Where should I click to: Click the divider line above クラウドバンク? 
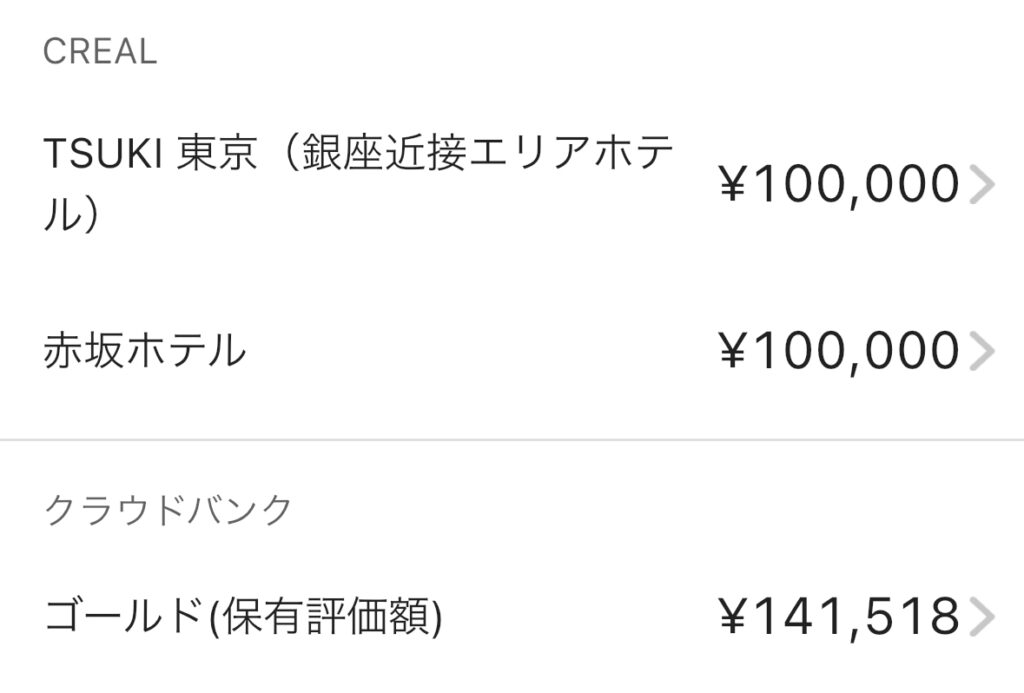click(512, 439)
